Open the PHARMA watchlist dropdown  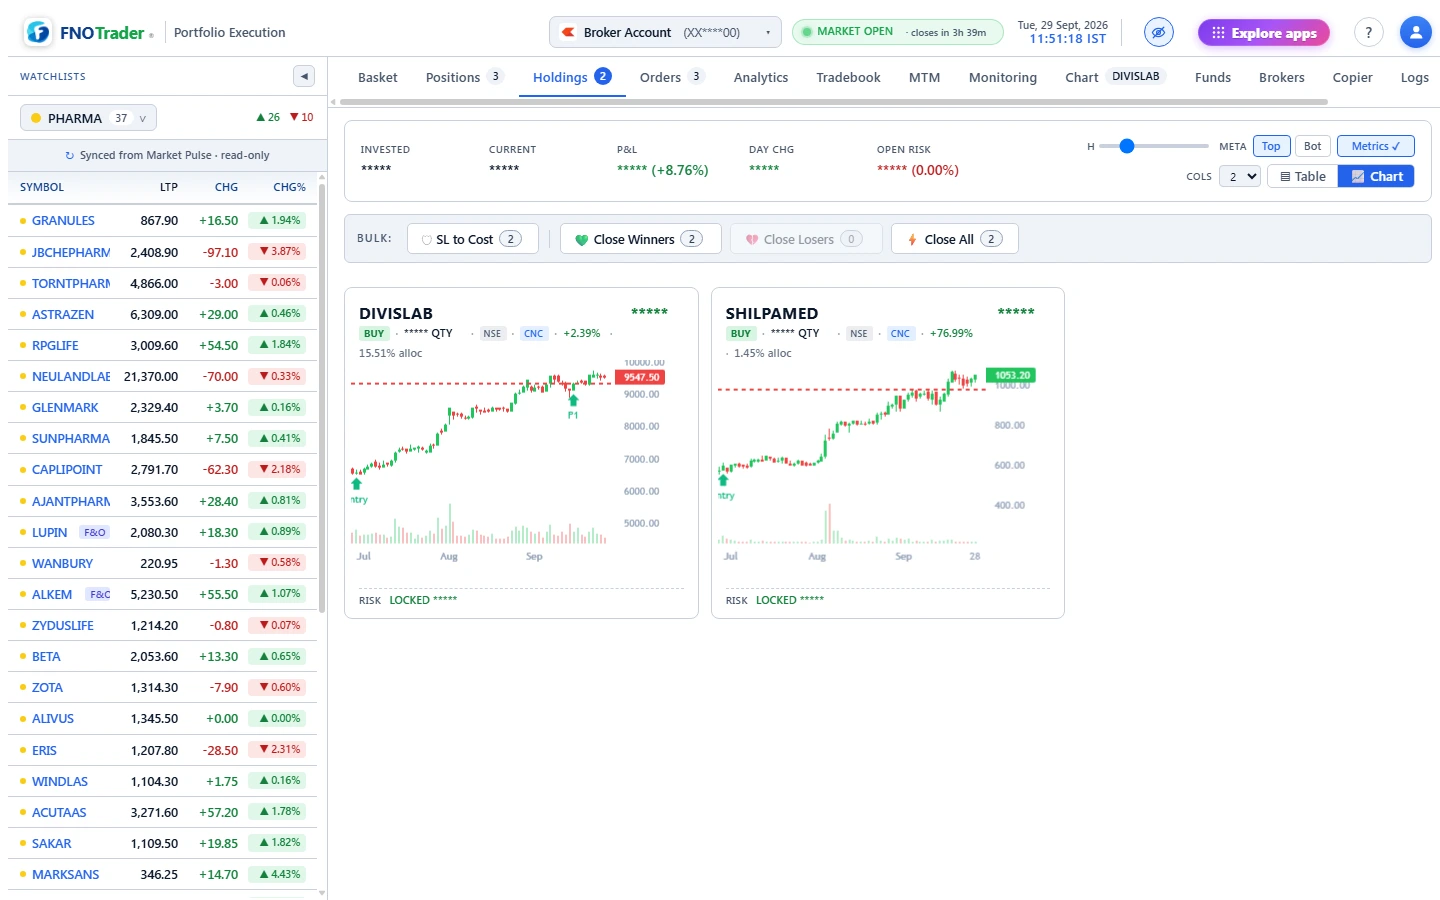(x=89, y=118)
